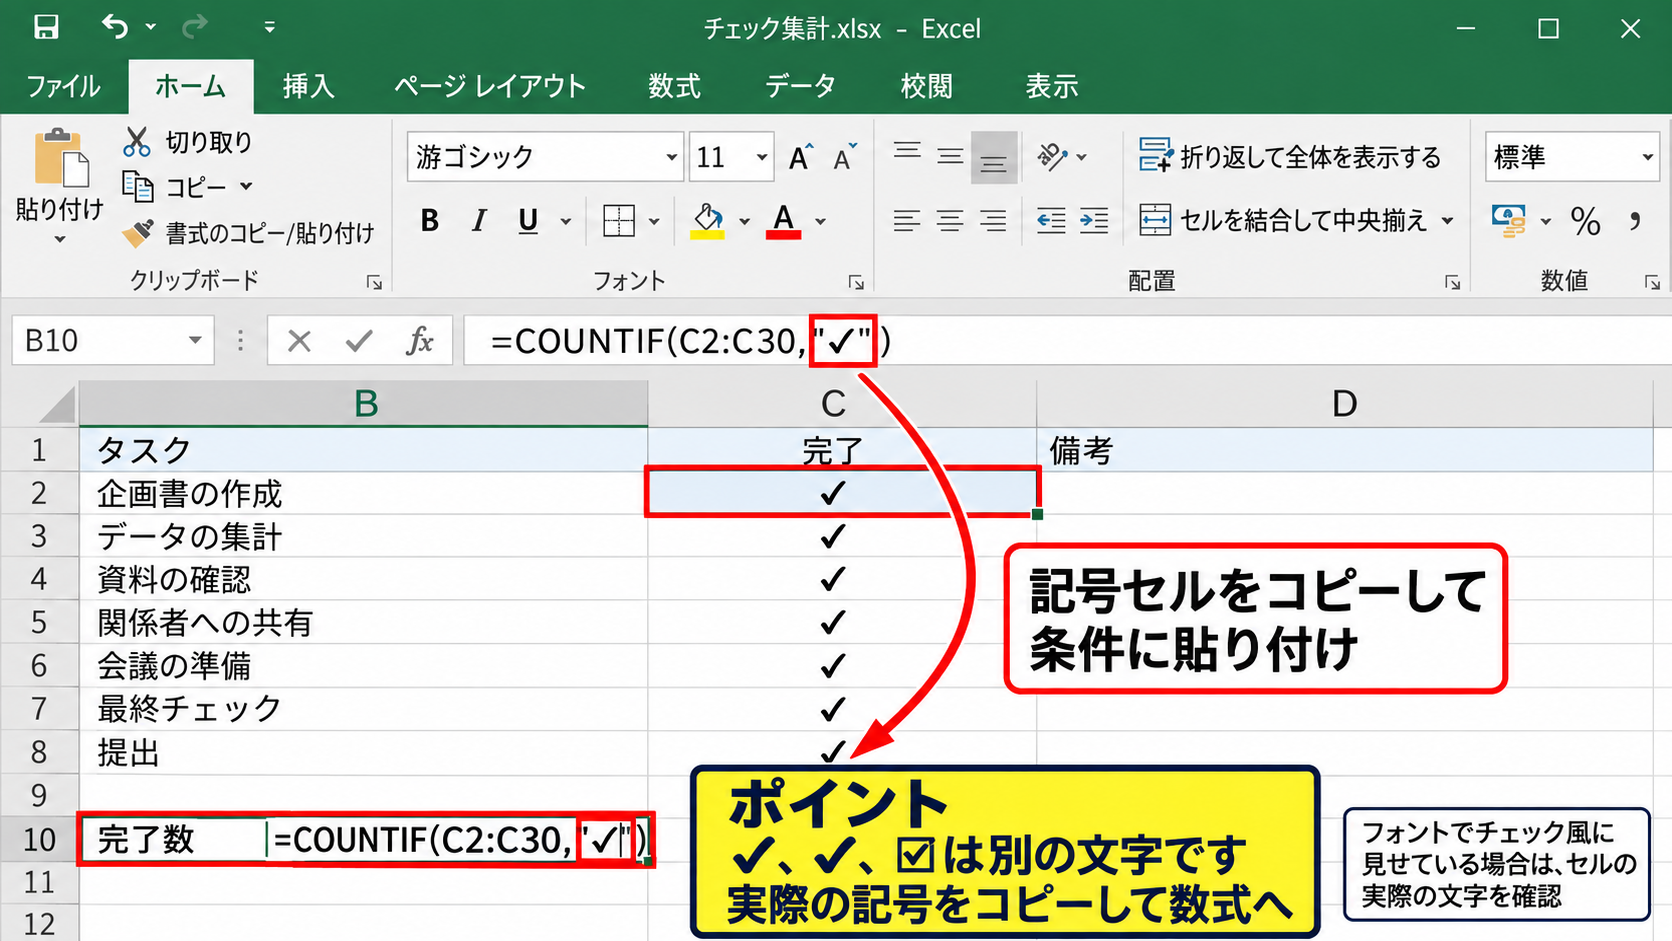This screenshot has width=1672, height=941.
Task: Toggle Bold formatting
Action: (430, 220)
